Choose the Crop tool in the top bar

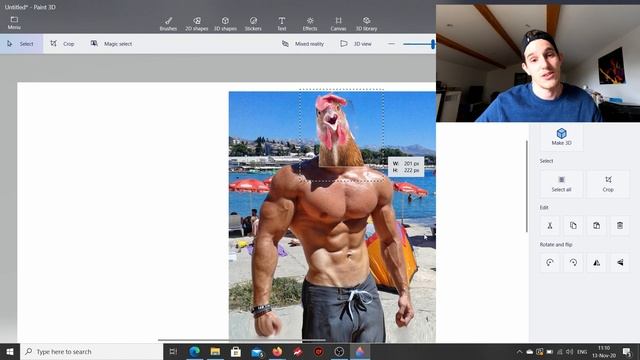[x=62, y=44]
